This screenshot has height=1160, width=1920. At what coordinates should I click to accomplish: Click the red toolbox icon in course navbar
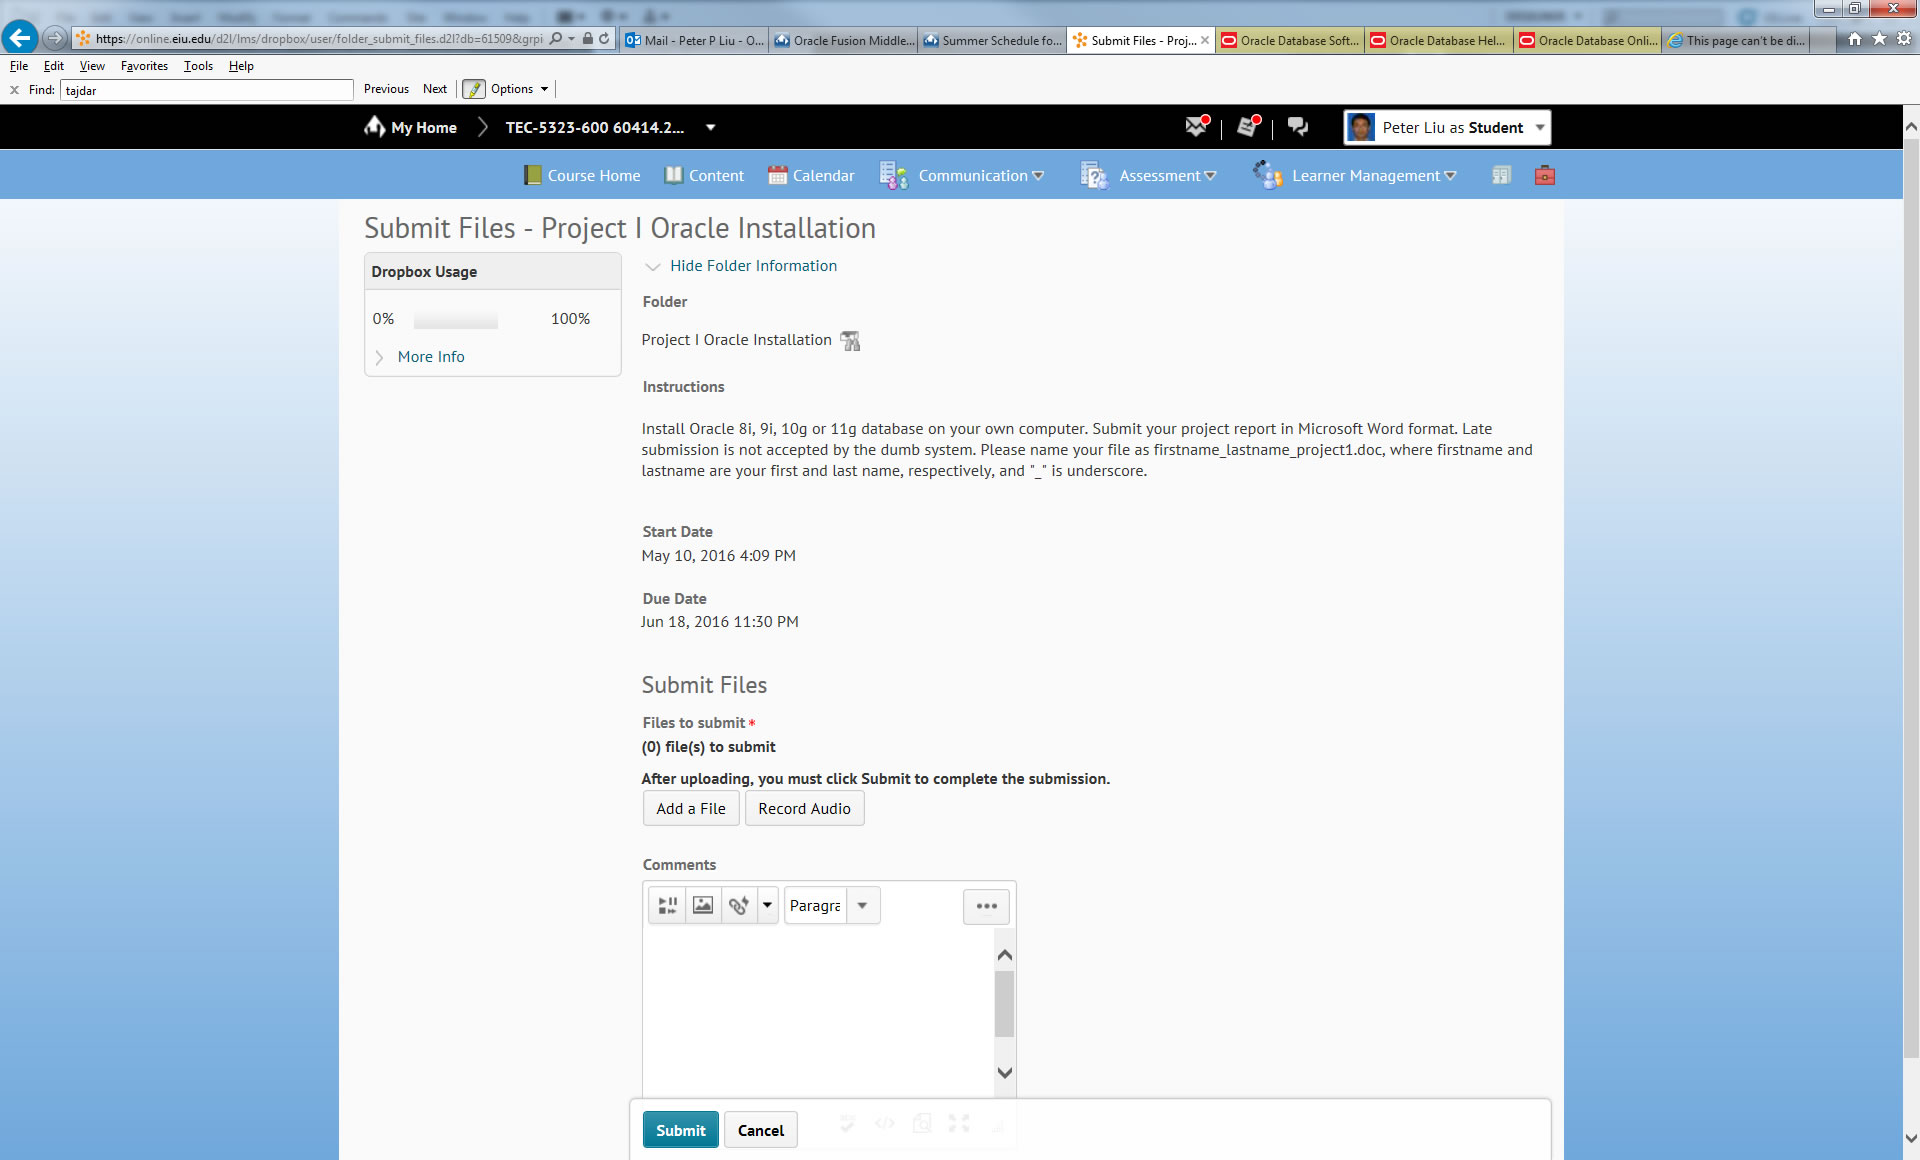[1545, 175]
